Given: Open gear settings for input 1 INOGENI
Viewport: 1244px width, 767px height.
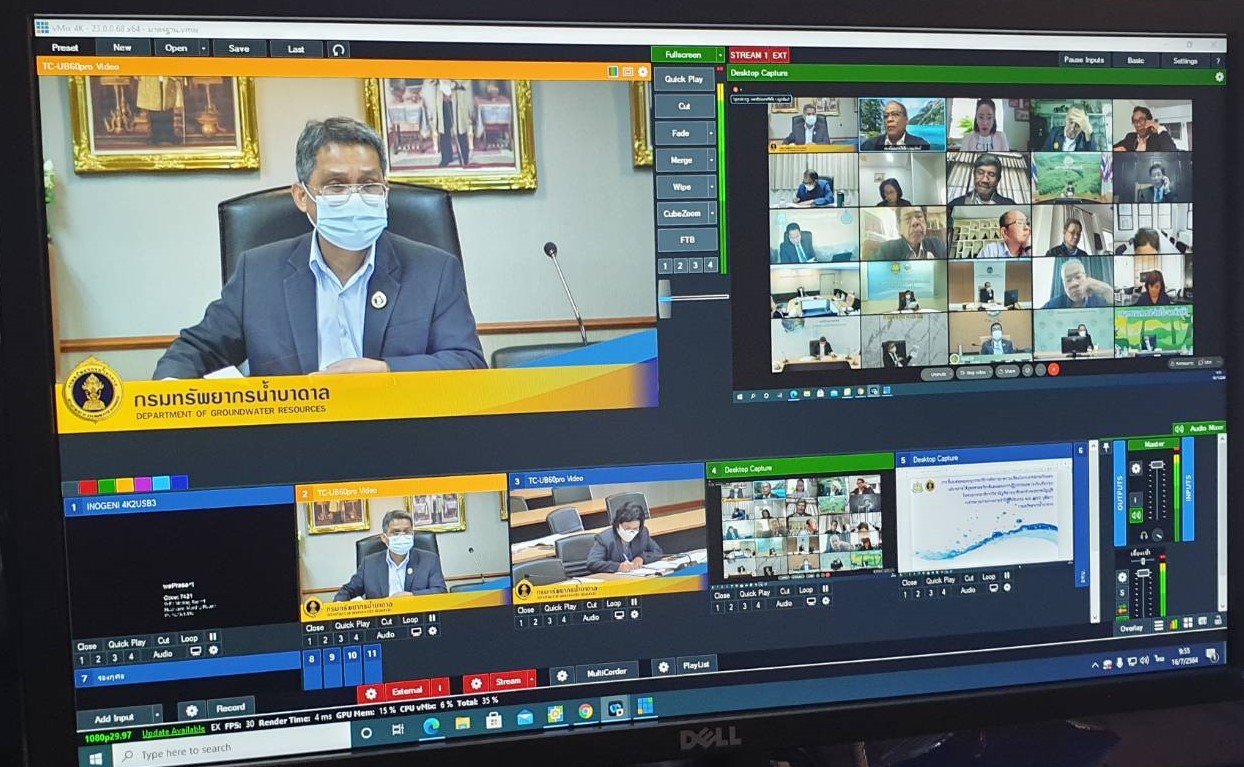Looking at the screenshot, I should click(x=213, y=650).
